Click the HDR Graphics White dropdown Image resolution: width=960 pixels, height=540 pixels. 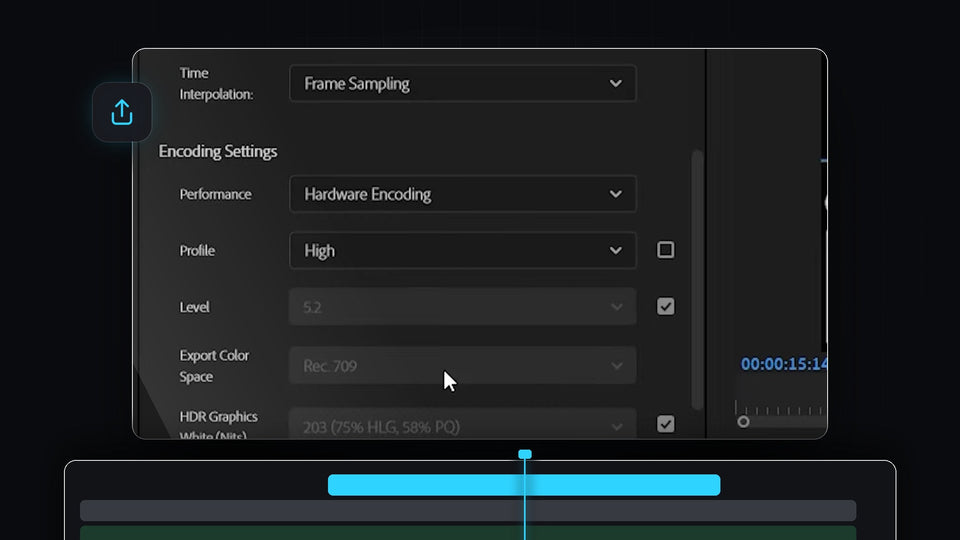(463, 423)
